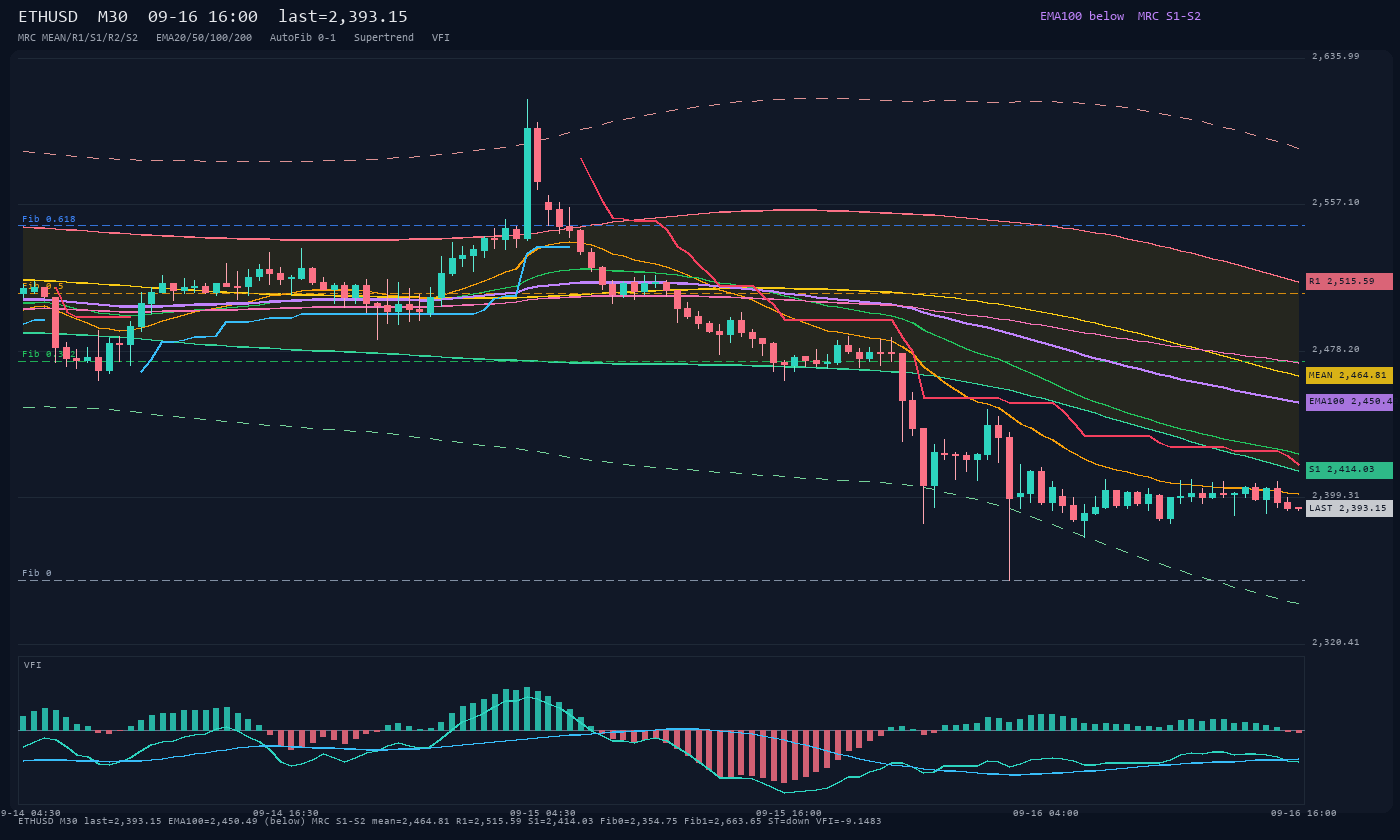Click the M30 timeframe label
The image size is (1400, 840).
tap(112, 17)
